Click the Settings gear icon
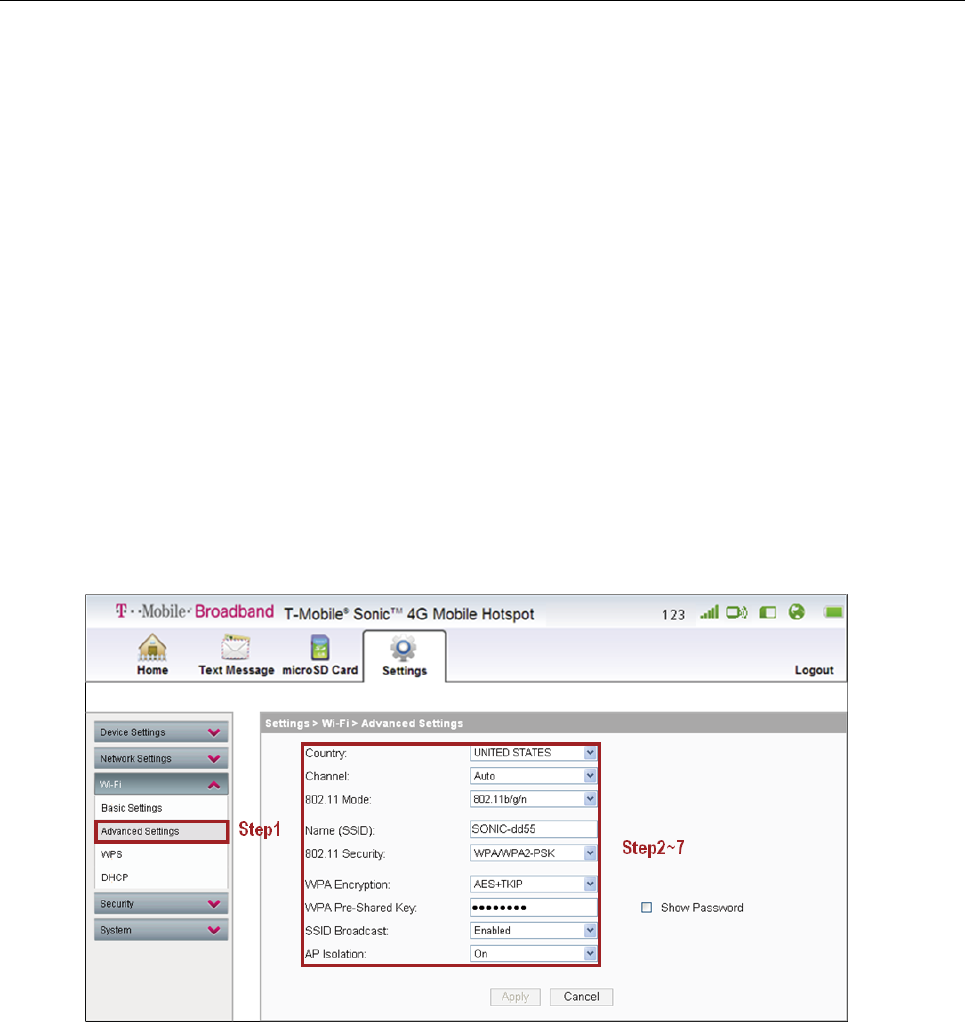Viewport: 965px width, 1022px height. click(x=403, y=649)
